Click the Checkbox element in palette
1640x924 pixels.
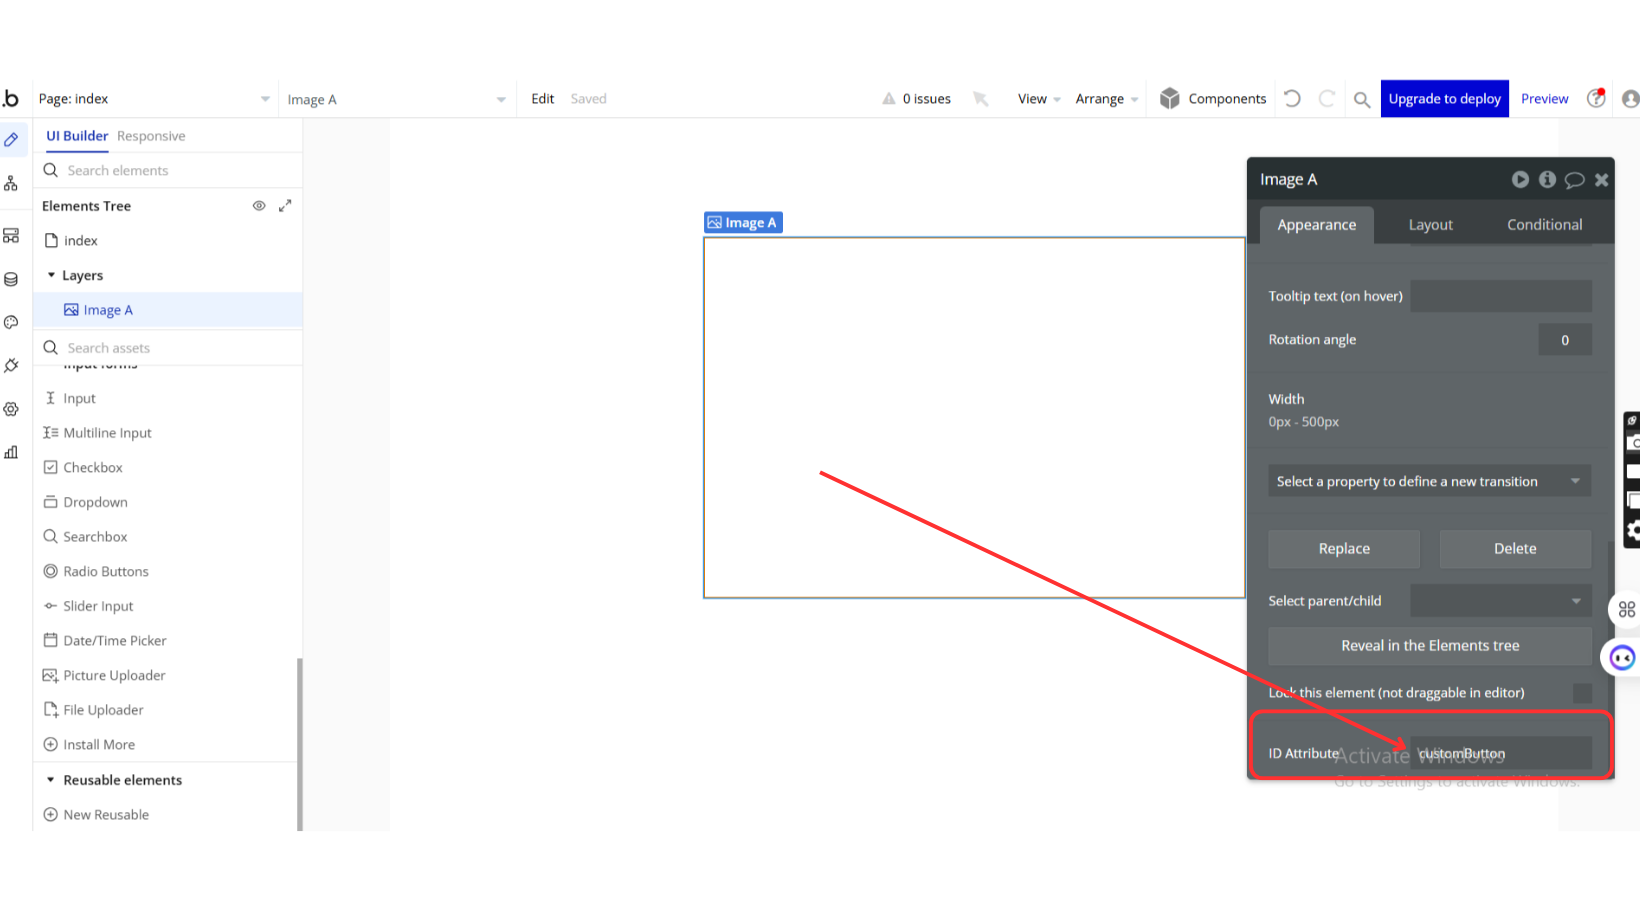(x=83, y=467)
